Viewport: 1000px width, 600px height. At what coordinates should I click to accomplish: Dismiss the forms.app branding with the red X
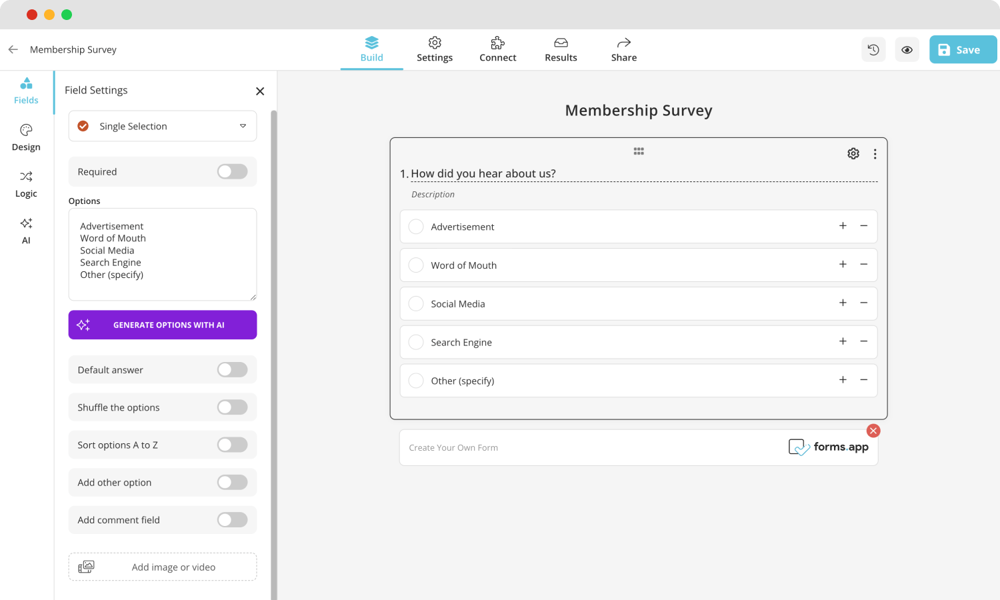pyautogui.click(x=873, y=430)
